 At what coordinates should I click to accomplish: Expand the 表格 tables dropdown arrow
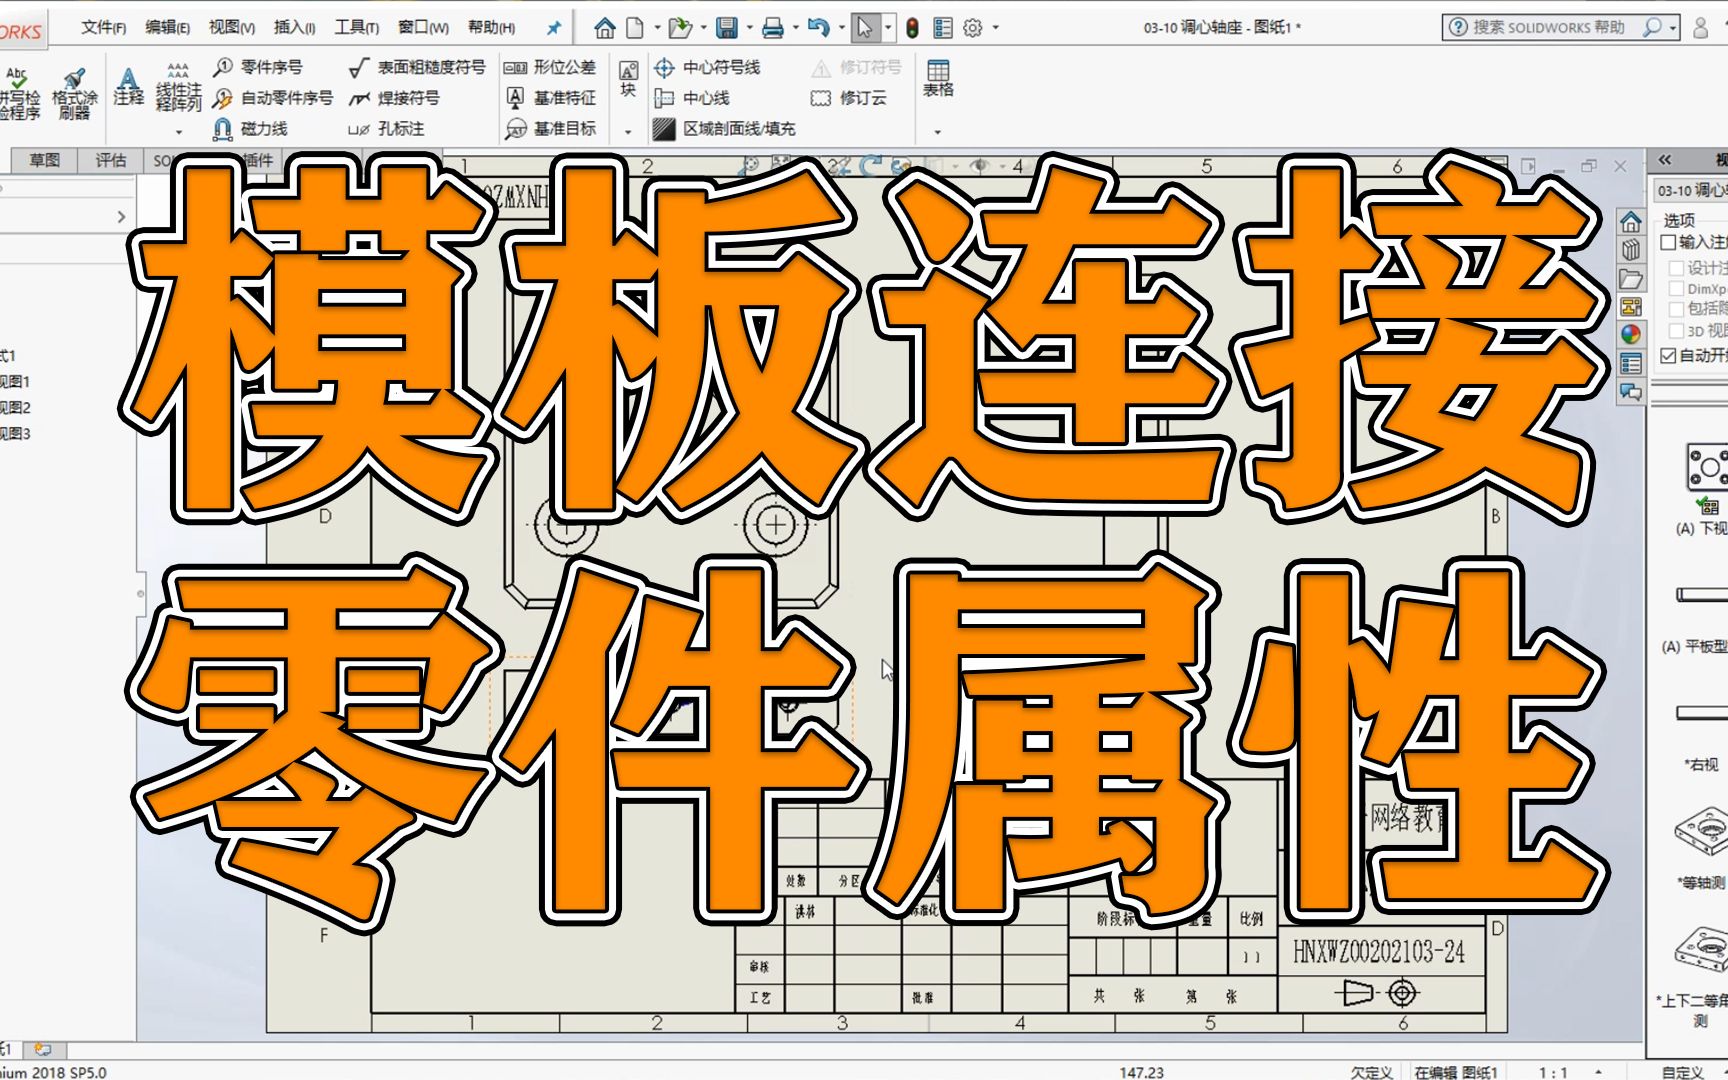click(937, 131)
